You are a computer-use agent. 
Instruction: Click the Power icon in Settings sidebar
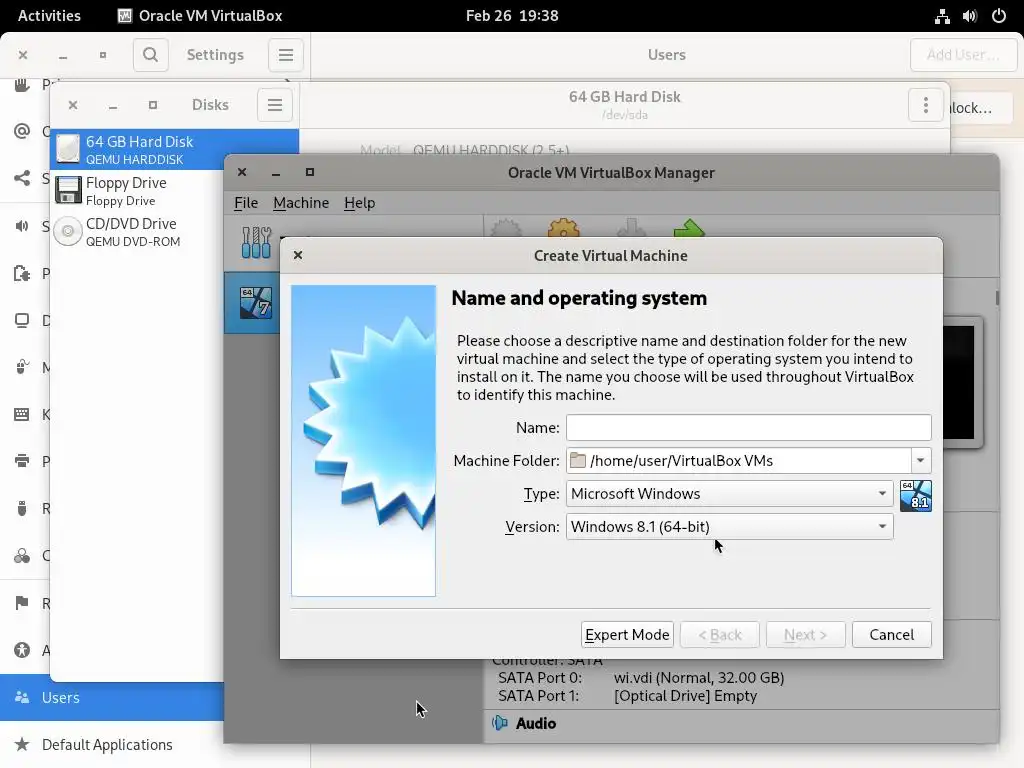tap(22, 273)
